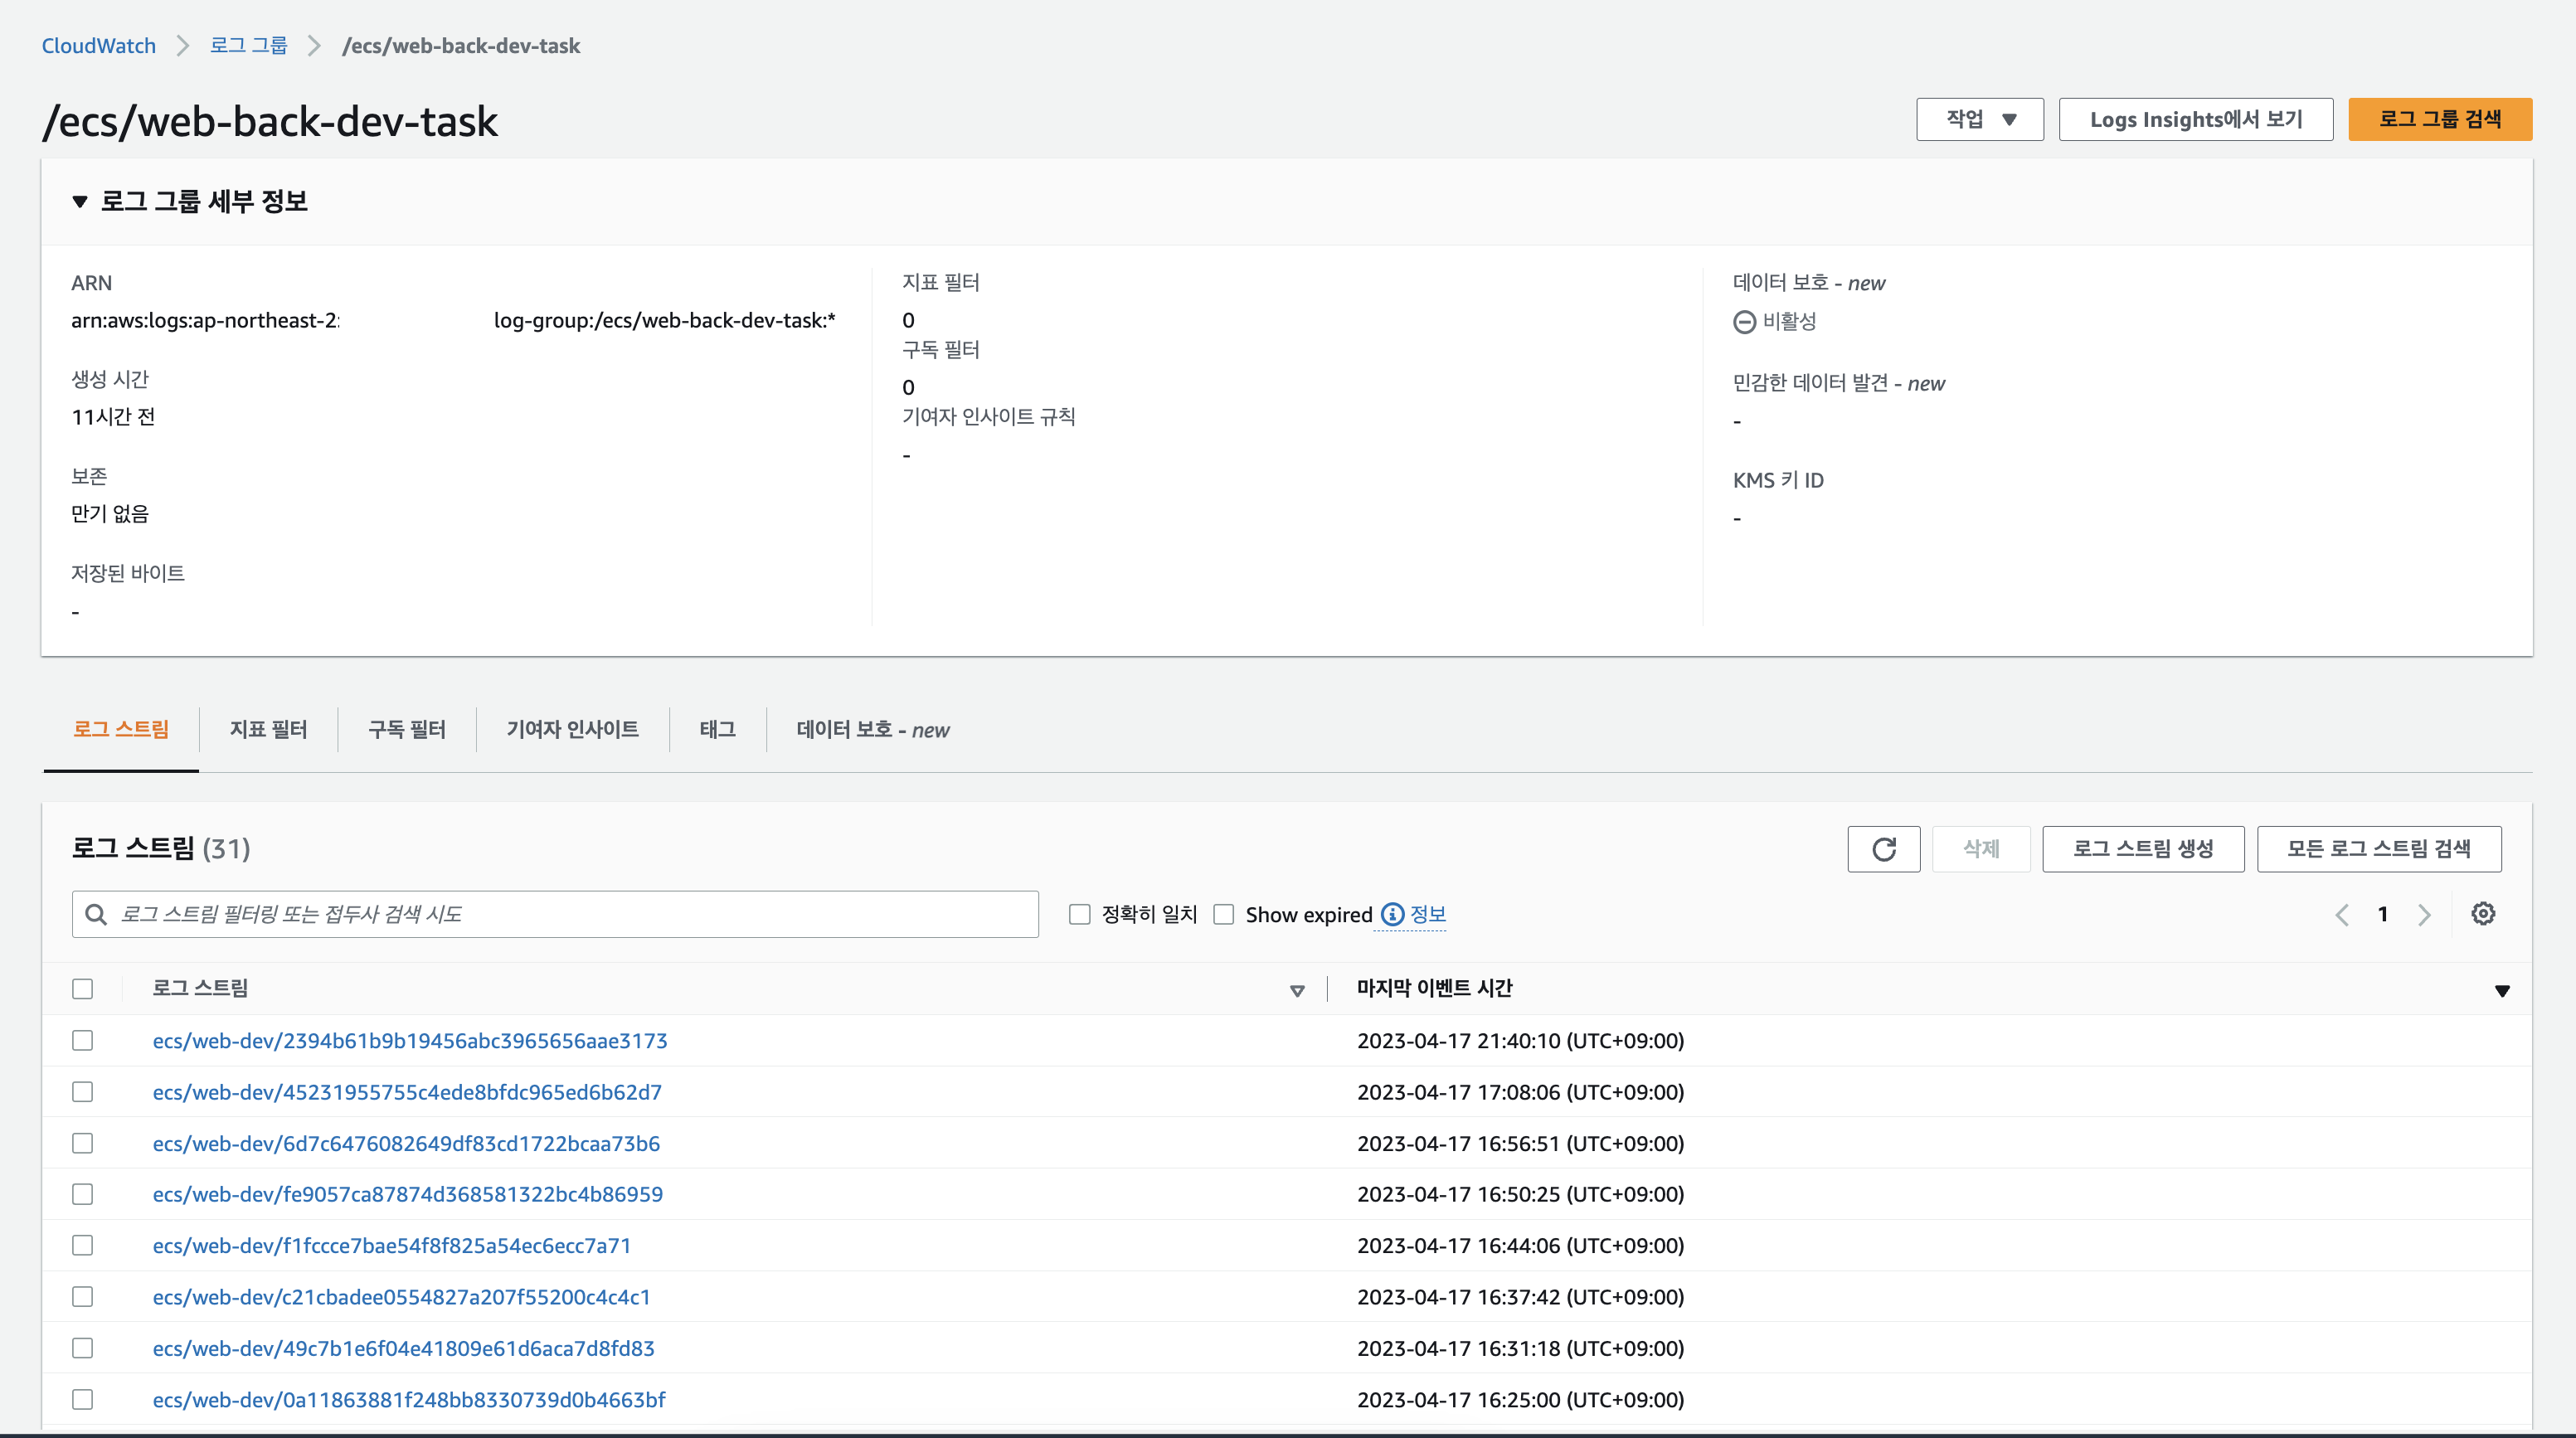This screenshot has height=1438, width=2576.
Task: Go to previous page arrow
Action: click(x=2342, y=915)
